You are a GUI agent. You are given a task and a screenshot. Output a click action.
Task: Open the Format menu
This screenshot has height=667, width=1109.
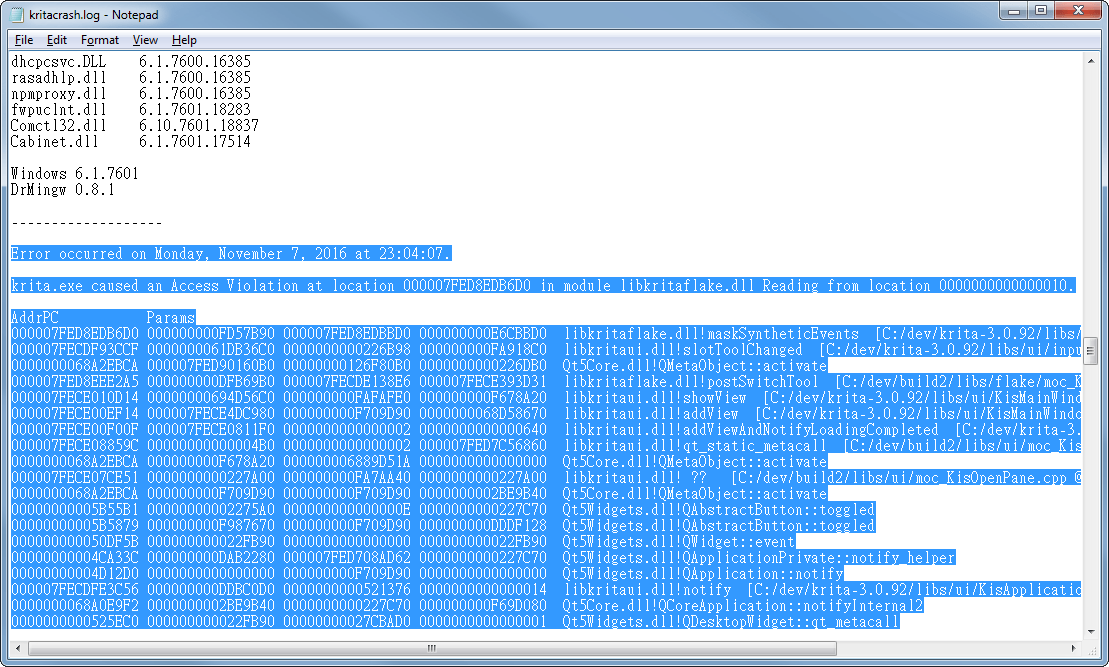(x=99, y=39)
